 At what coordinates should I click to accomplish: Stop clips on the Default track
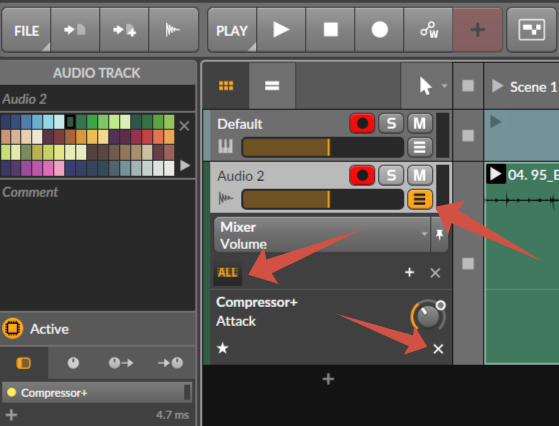point(468,135)
